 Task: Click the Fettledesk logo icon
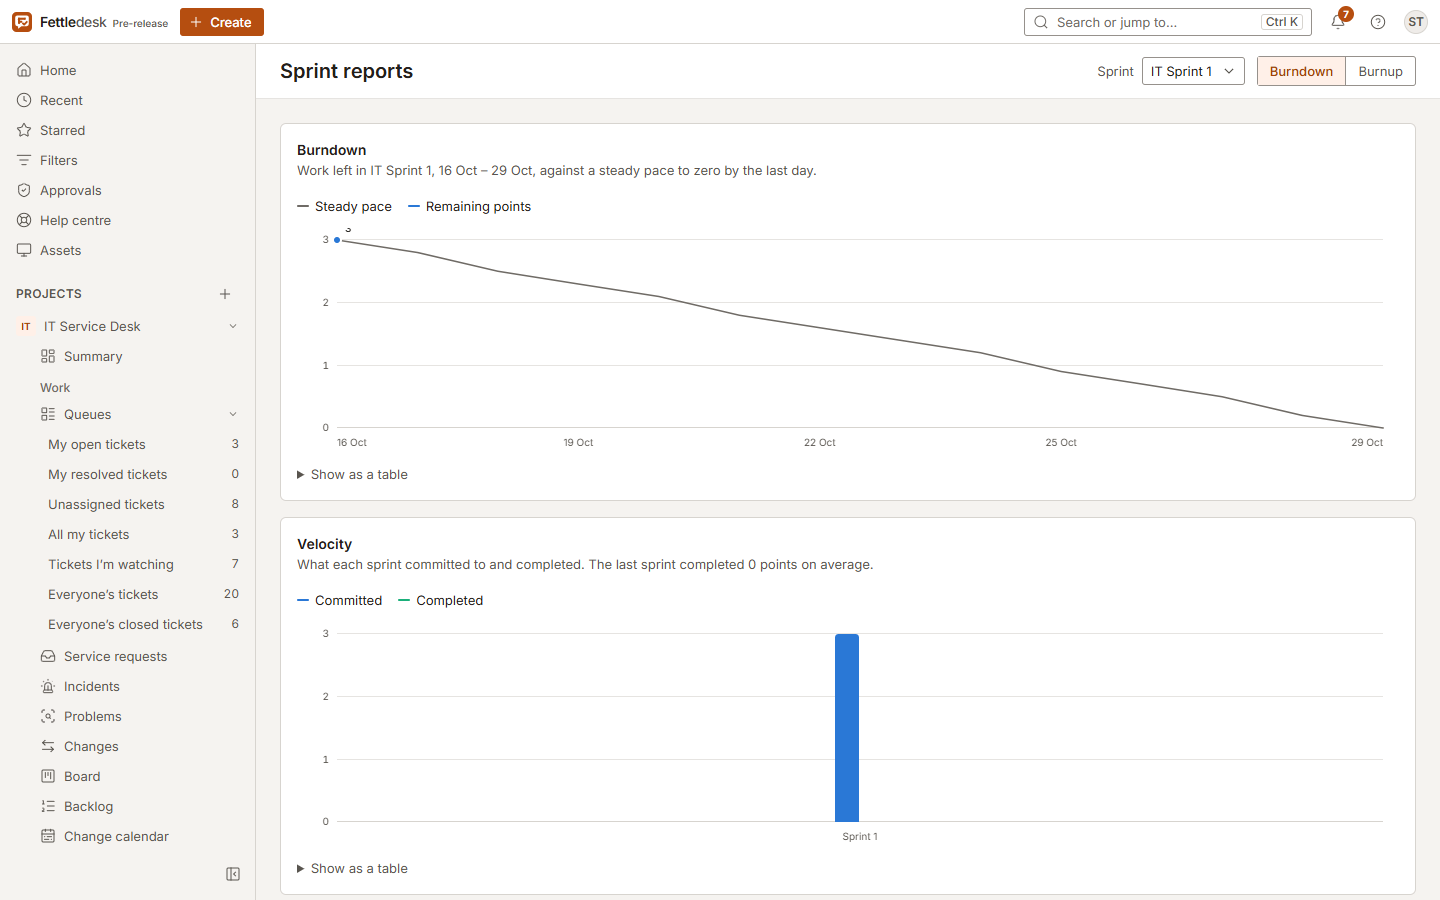(x=22, y=22)
